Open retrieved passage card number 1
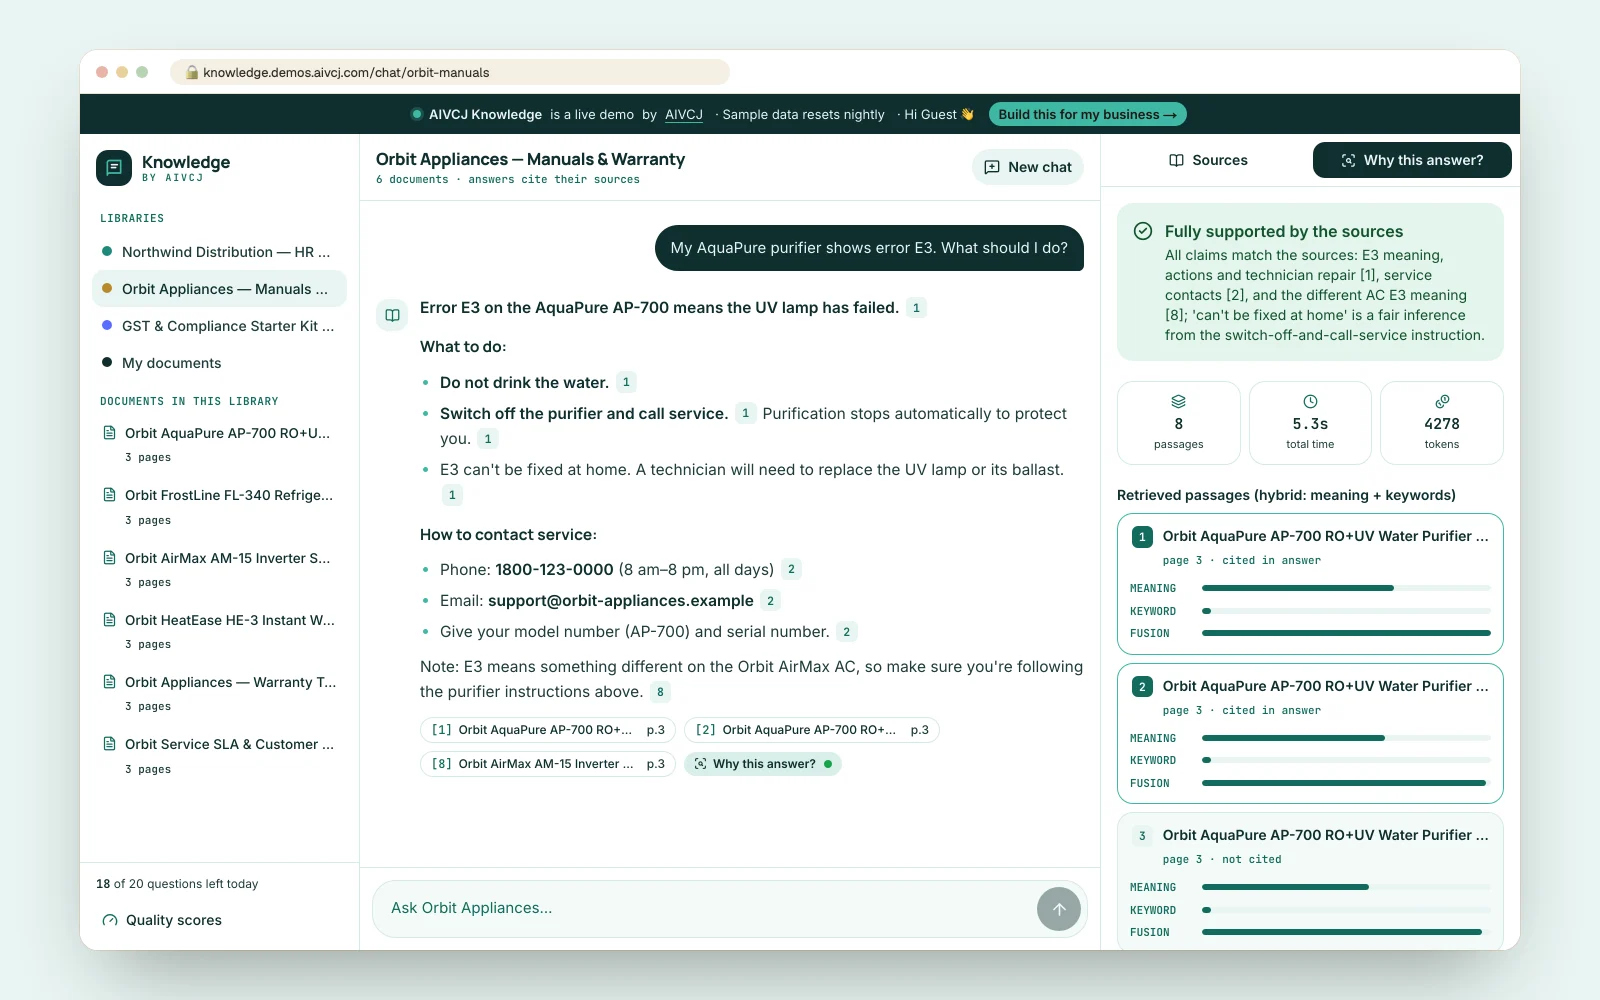 (1310, 584)
